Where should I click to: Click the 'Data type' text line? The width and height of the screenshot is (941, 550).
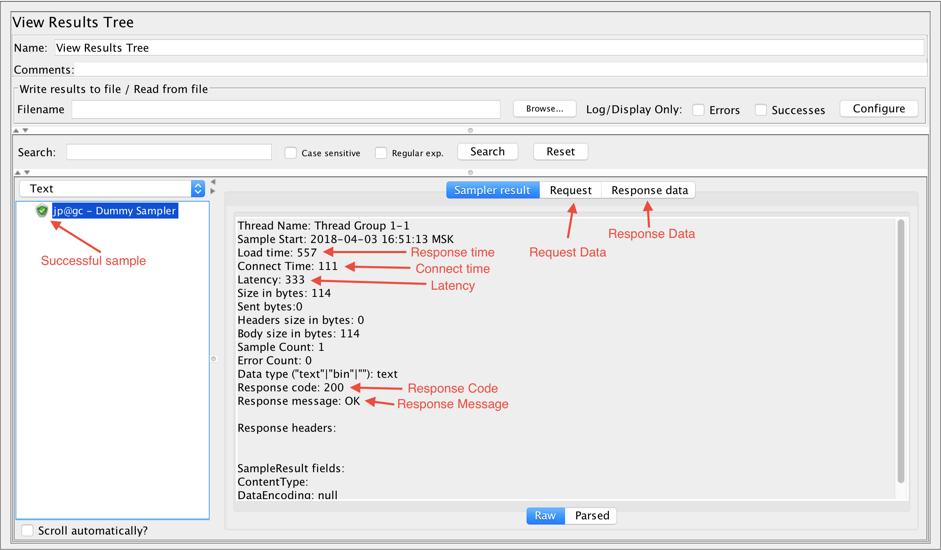point(317,374)
